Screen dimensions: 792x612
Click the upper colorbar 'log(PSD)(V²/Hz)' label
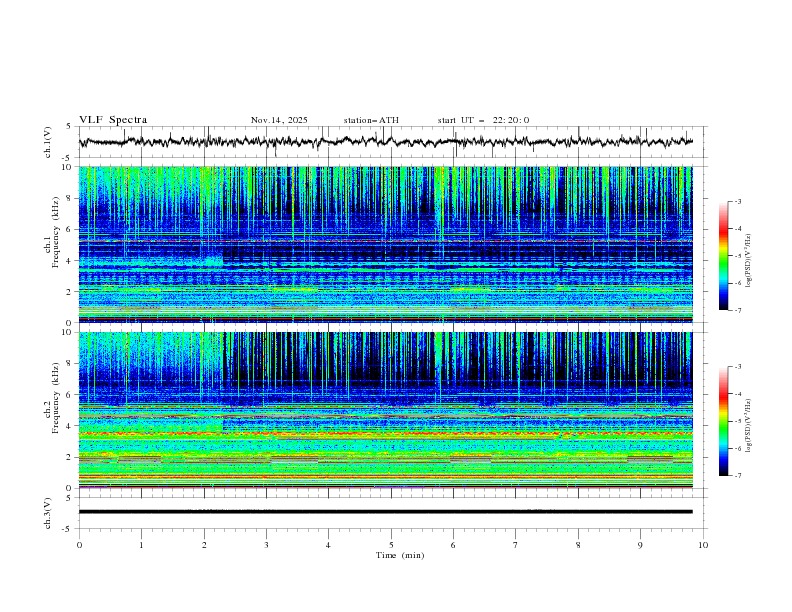tap(749, 261)
